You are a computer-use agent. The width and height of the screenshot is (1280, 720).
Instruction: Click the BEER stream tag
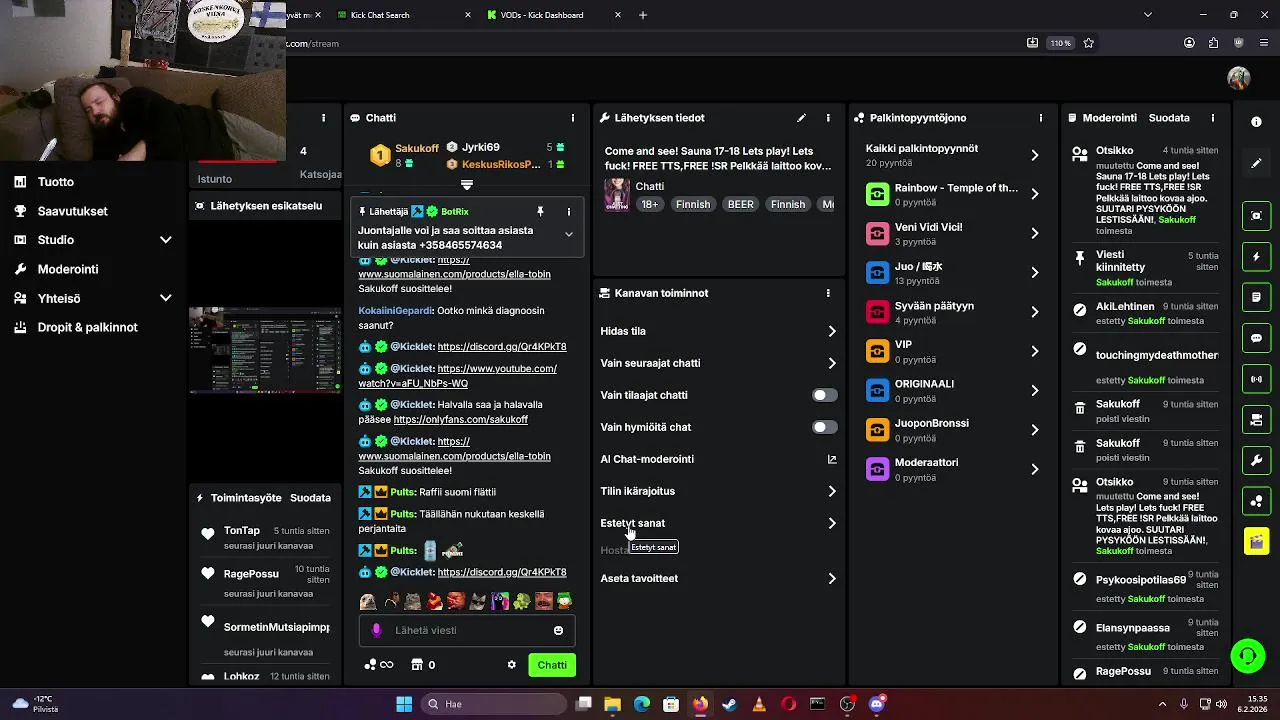point(740,204)
